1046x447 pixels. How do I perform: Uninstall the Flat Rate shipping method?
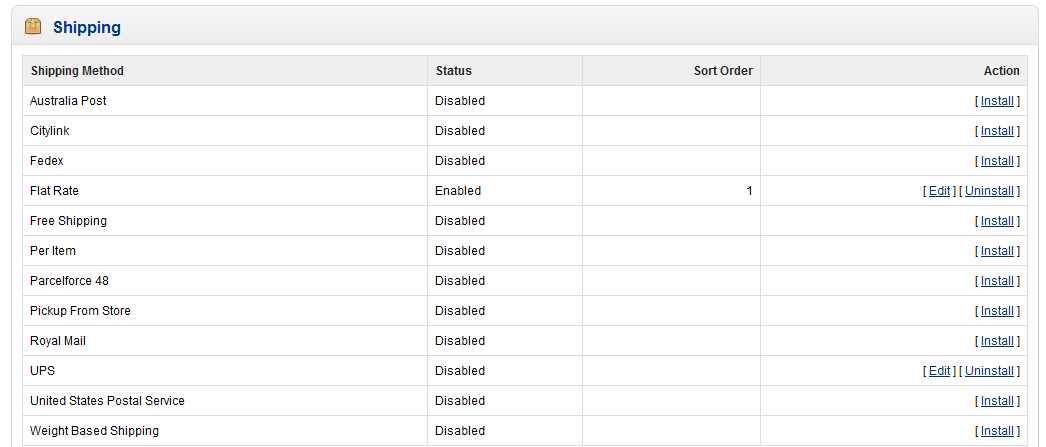tap(989, 191)
